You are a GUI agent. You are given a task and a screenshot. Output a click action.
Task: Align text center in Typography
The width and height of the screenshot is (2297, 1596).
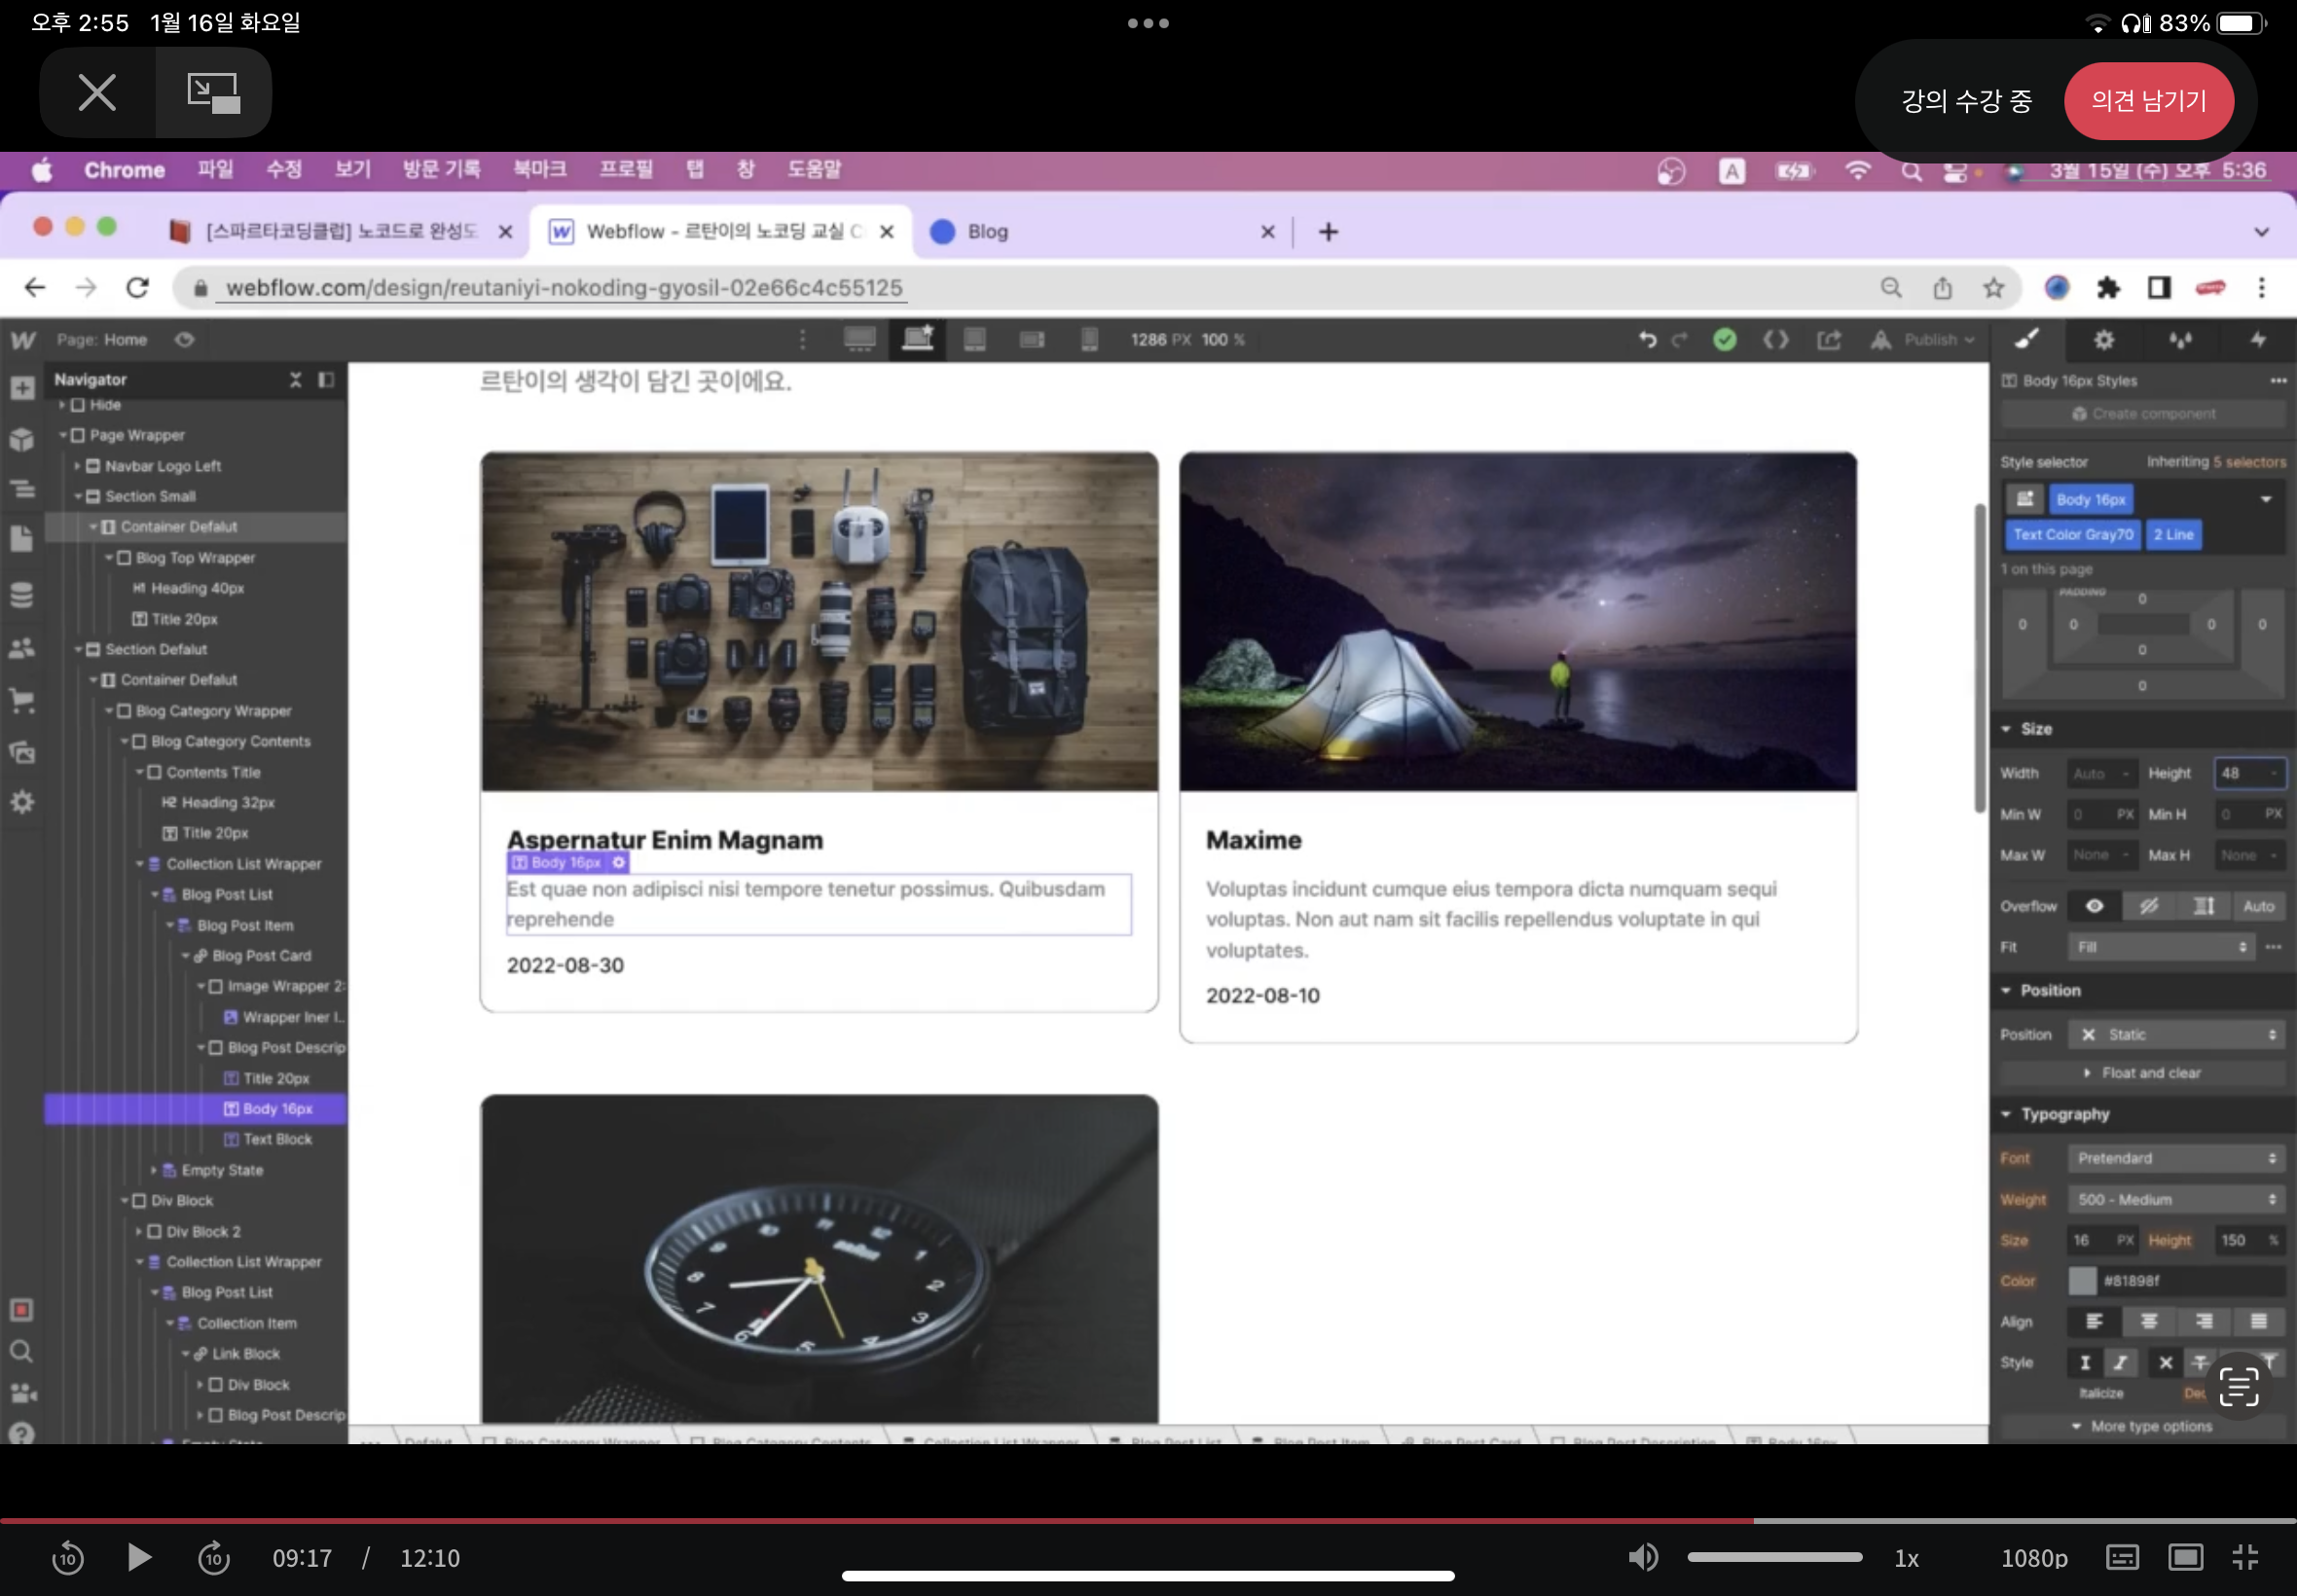pos(2149,1322)
